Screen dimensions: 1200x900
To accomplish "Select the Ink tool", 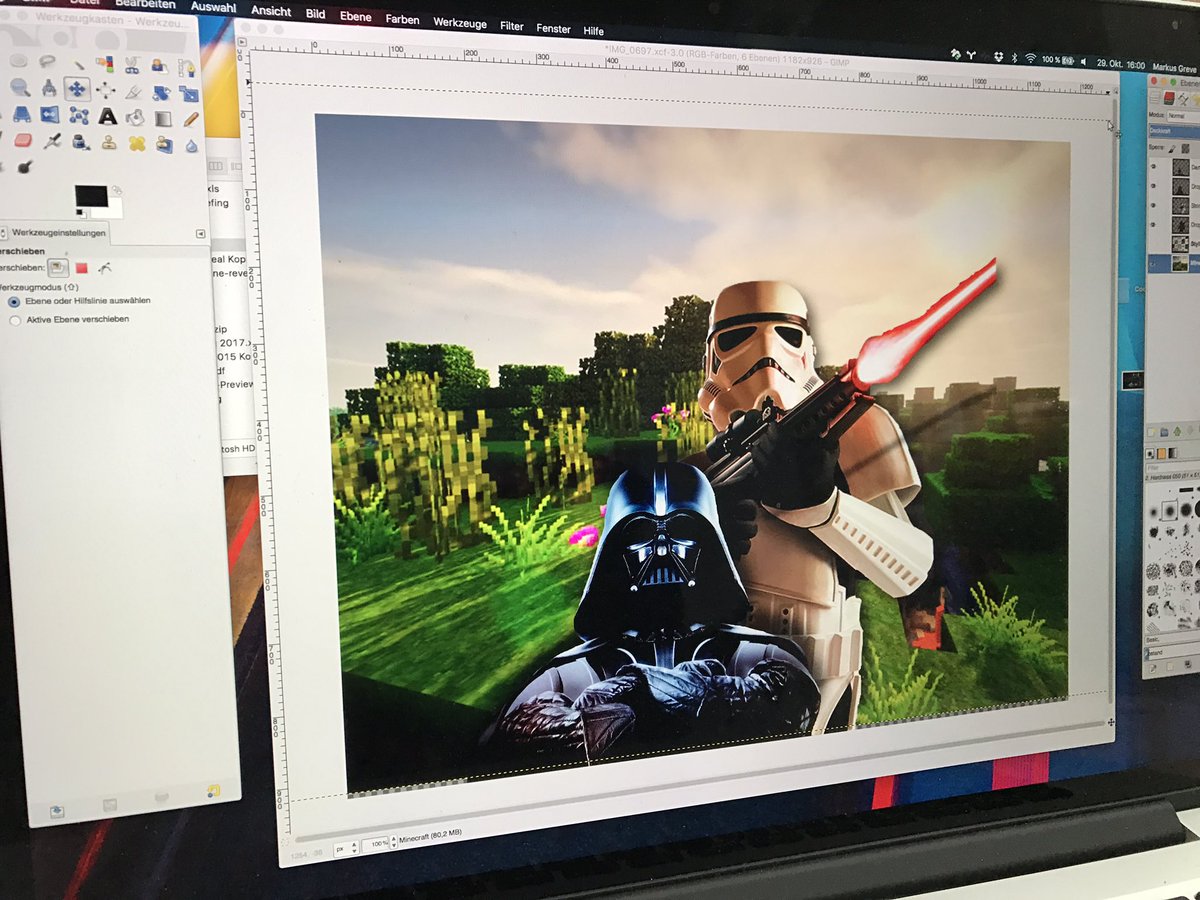I will pyautogui.click(x=79, y=142).
